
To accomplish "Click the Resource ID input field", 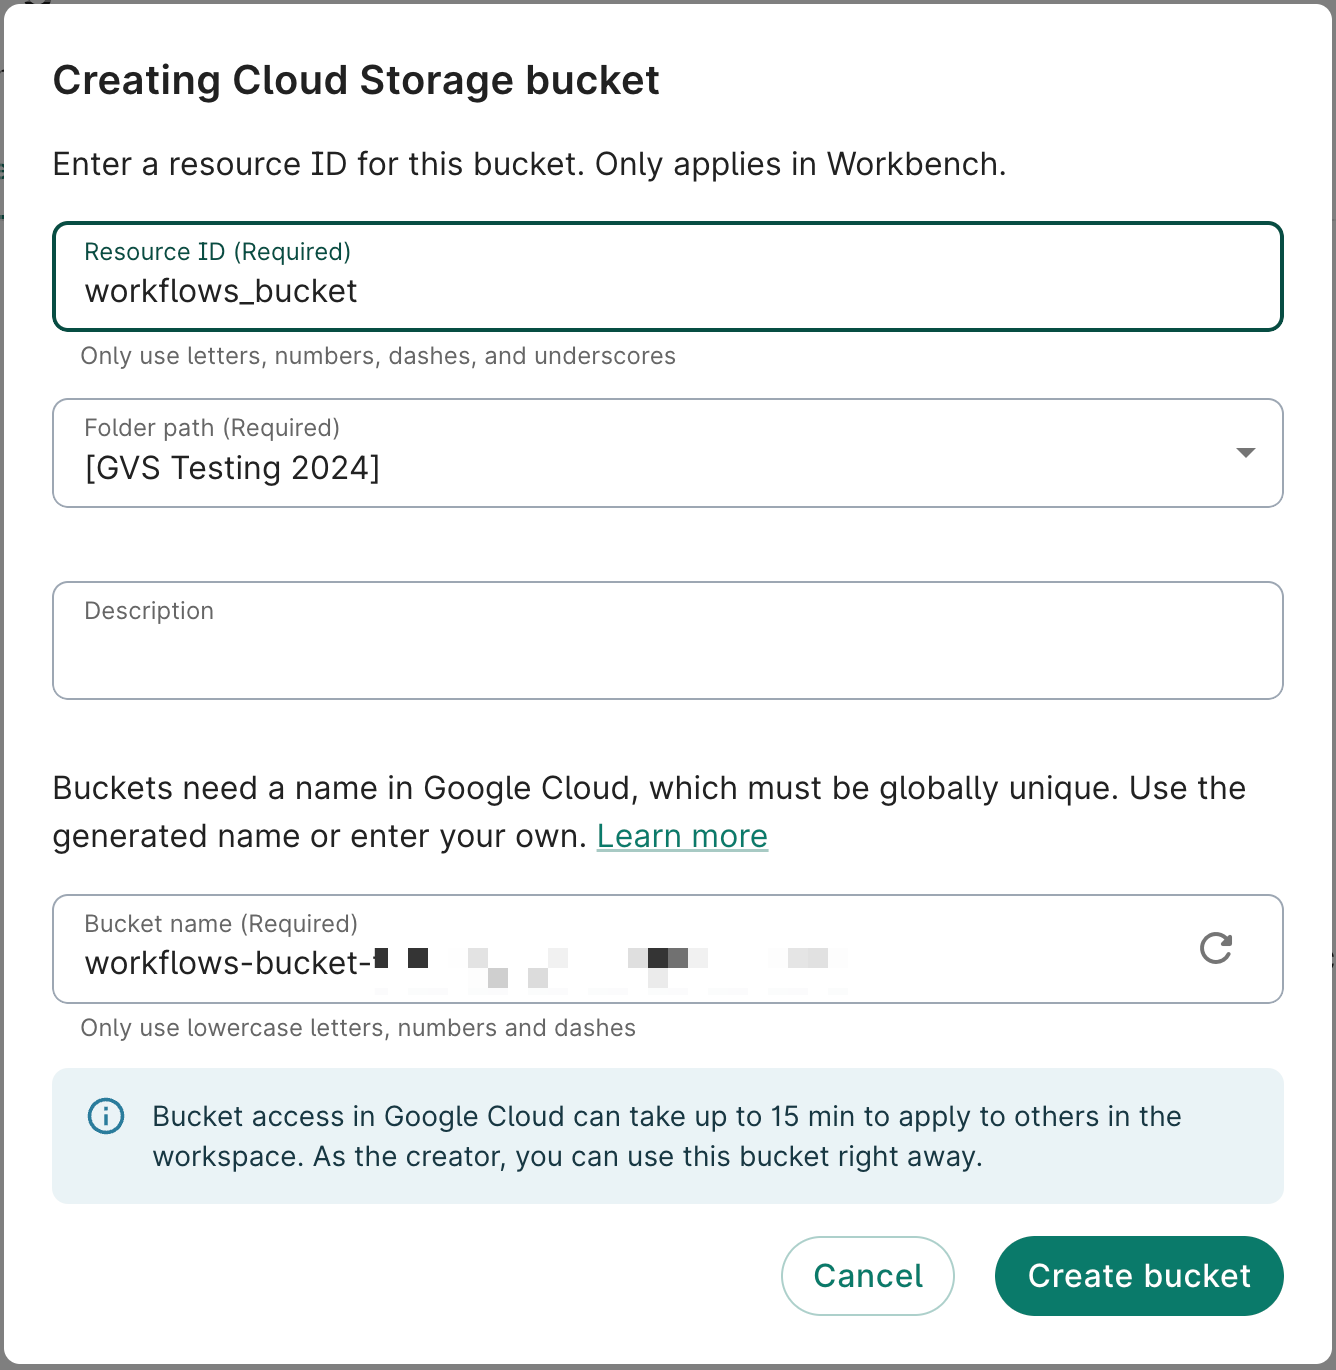I will click(668, 276).
